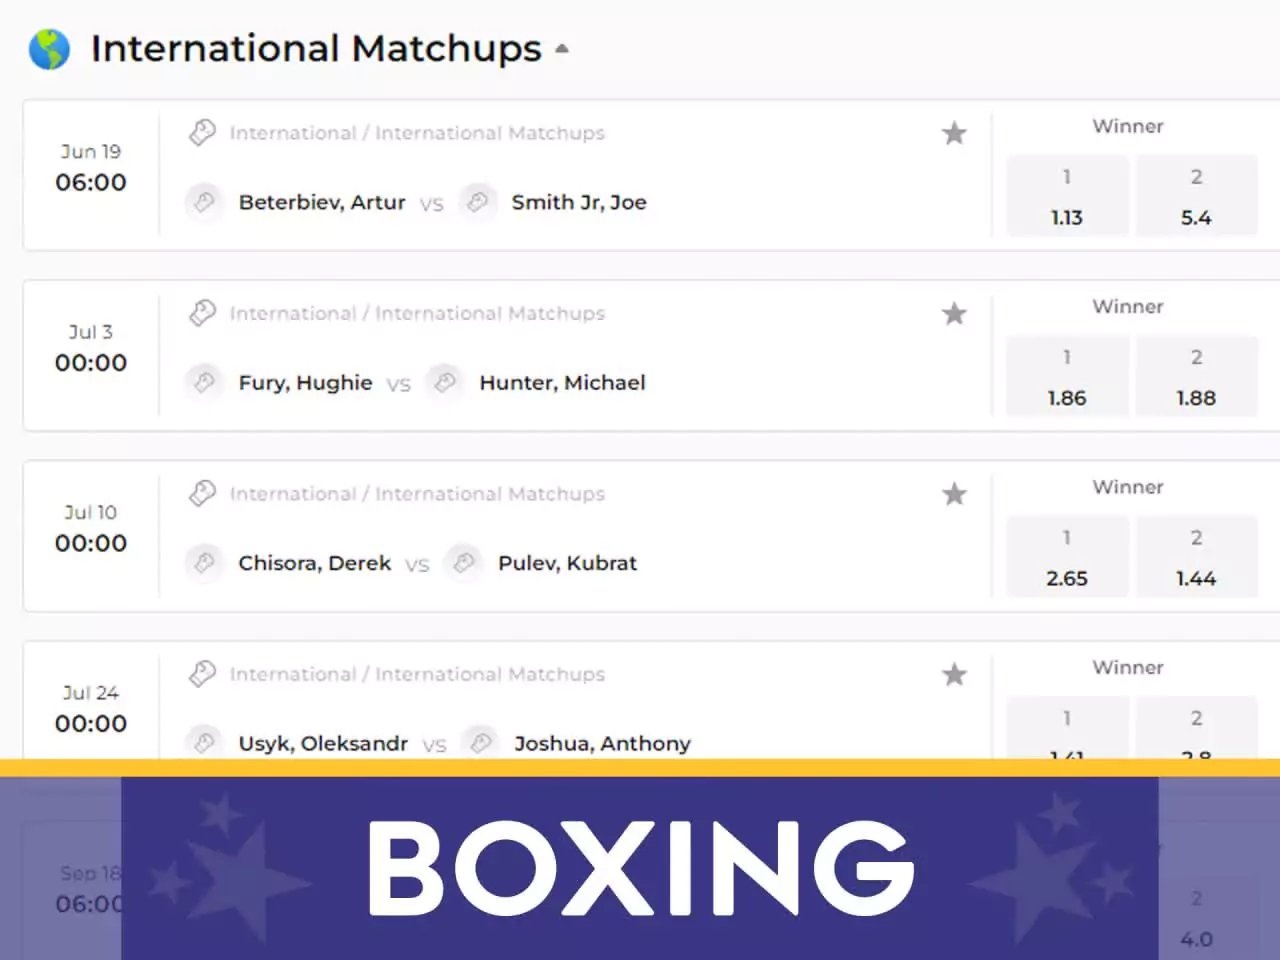Click the tag icon beside Smith Jr, Joe
Viewport: 1280px width, 960px height.
pyautogui.click(x=478, y=202)
